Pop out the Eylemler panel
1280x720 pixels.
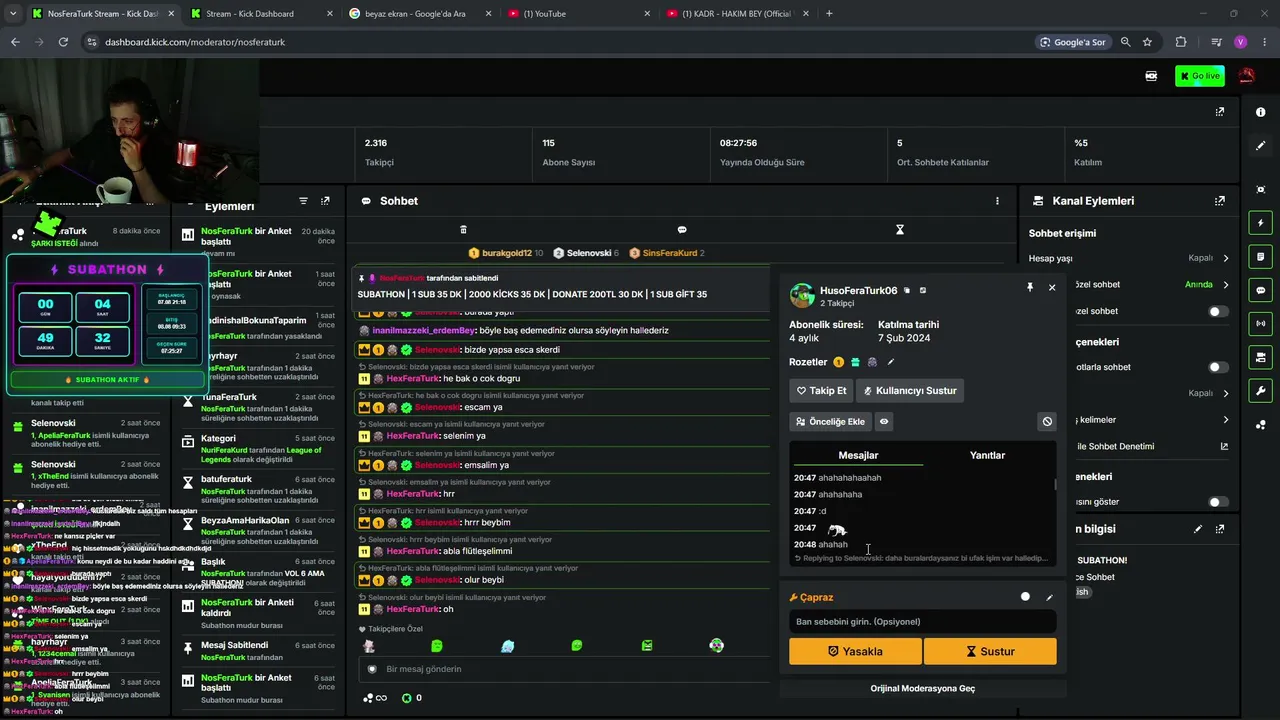point(325,201)
